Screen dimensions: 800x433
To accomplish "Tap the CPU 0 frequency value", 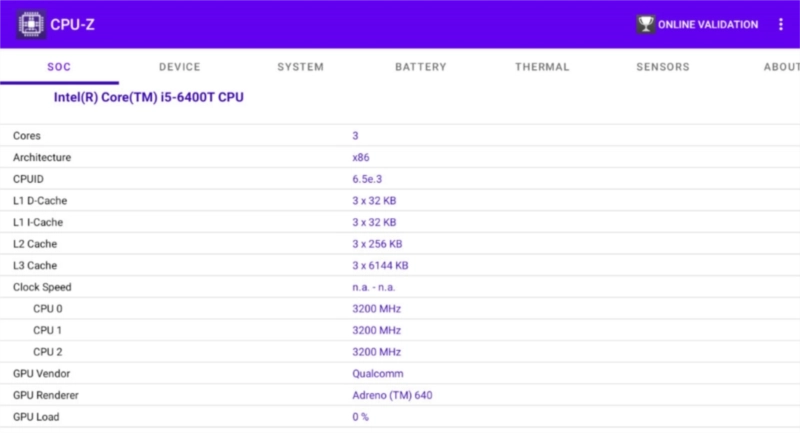I will tap(376, 309).
